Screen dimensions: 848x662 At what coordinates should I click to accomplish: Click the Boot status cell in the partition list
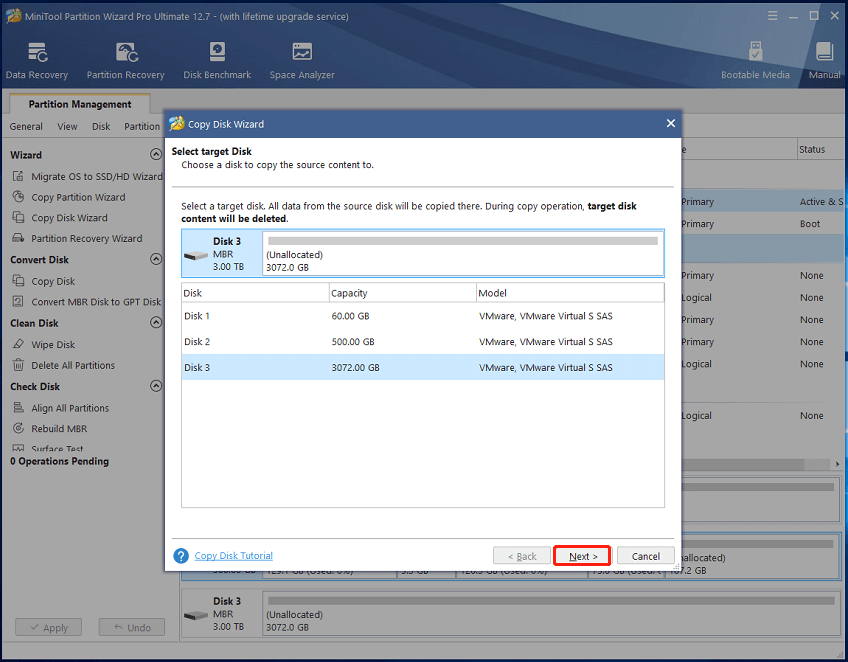[x=810, y=223]
